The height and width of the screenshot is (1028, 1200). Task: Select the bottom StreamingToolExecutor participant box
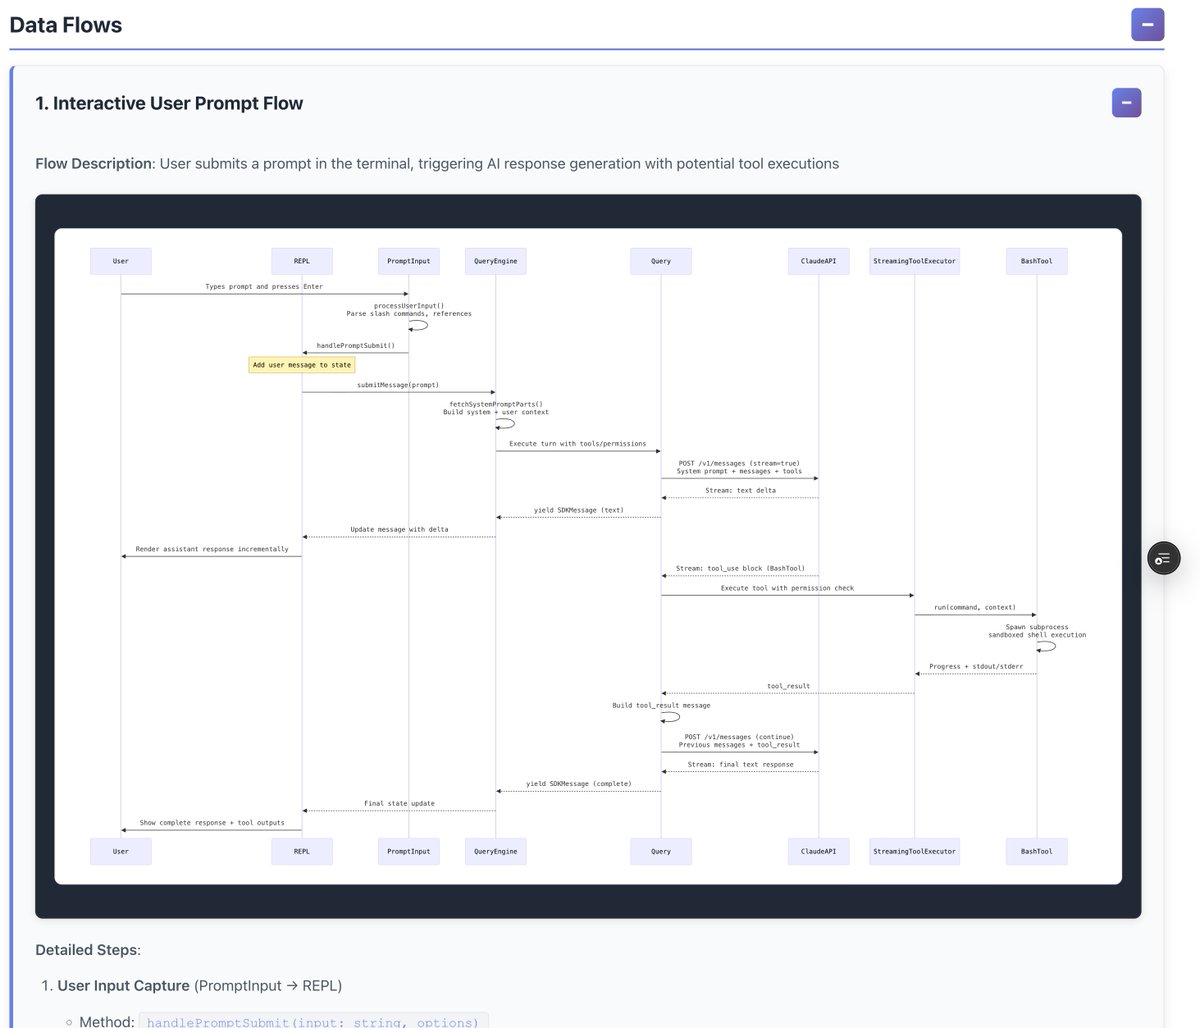point(914,851)
